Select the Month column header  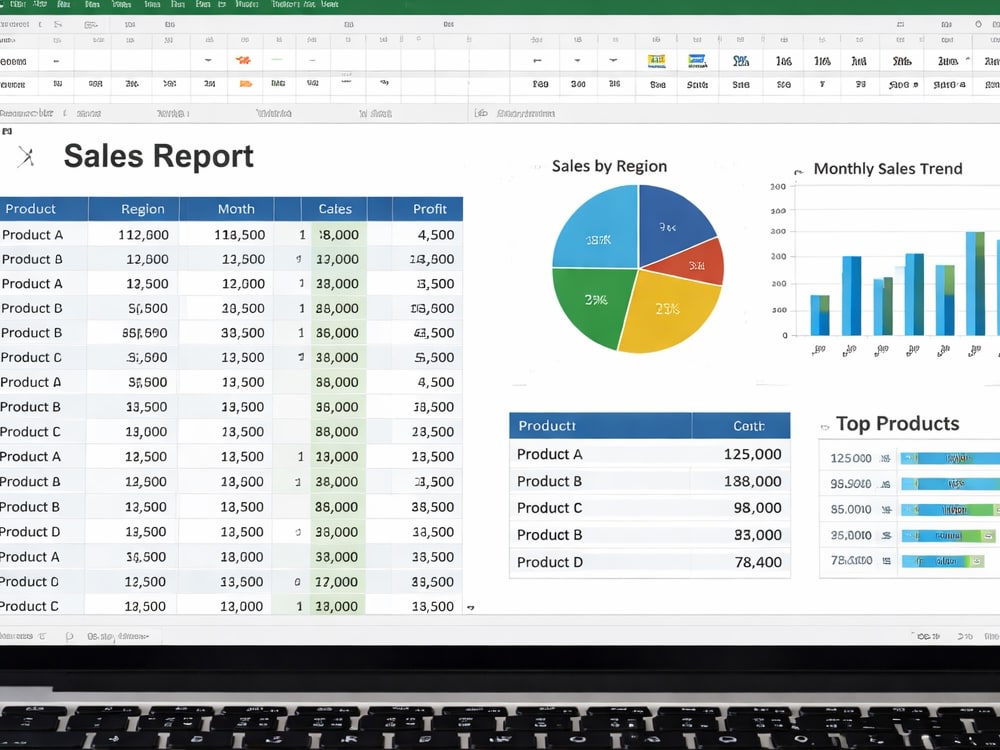click(226, 209)
